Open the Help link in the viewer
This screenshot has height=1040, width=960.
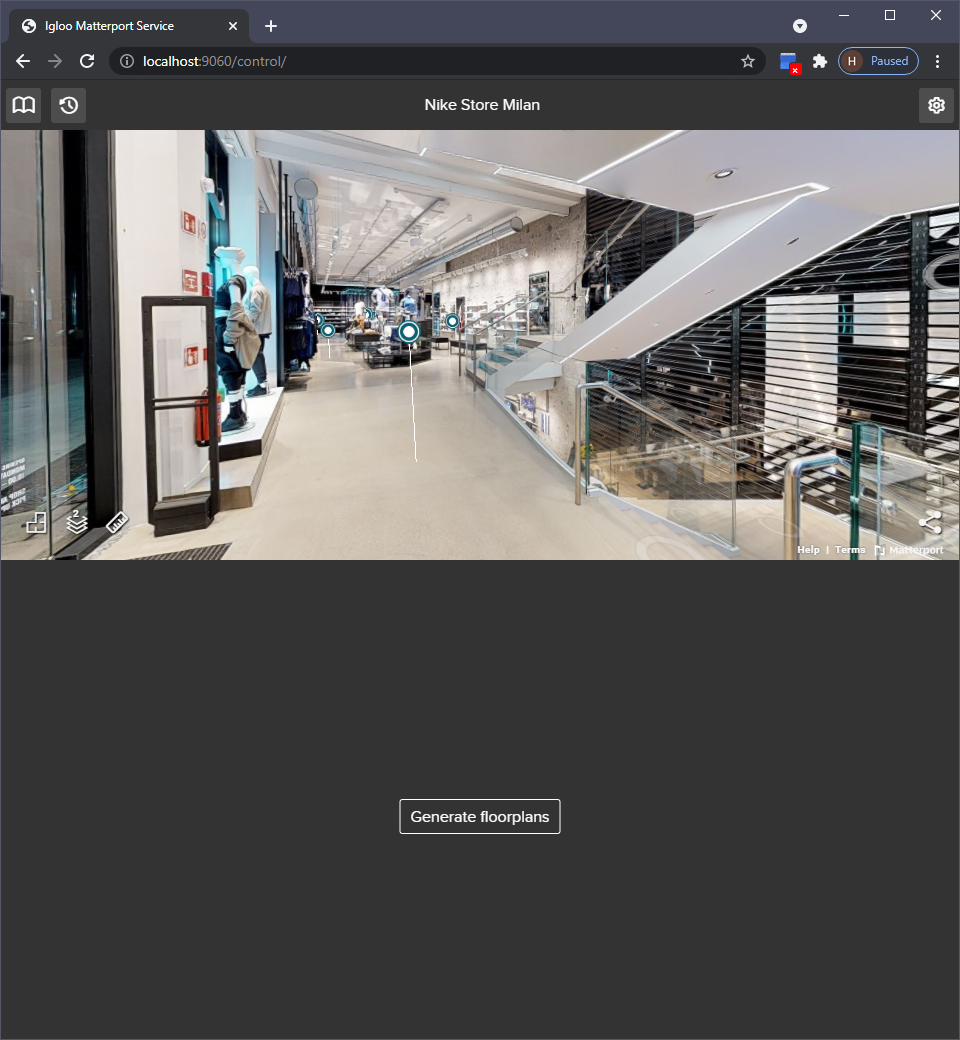pos(808,550)
